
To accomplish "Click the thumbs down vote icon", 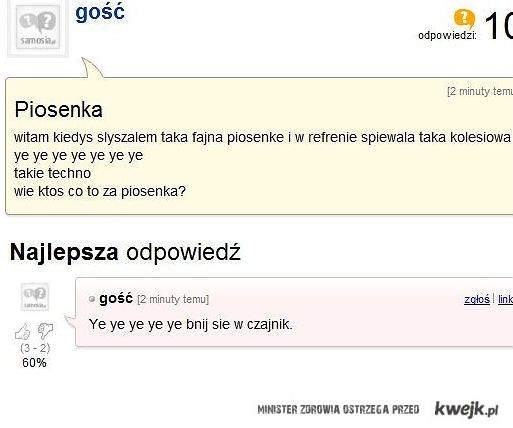I will [x=45, y=331].
